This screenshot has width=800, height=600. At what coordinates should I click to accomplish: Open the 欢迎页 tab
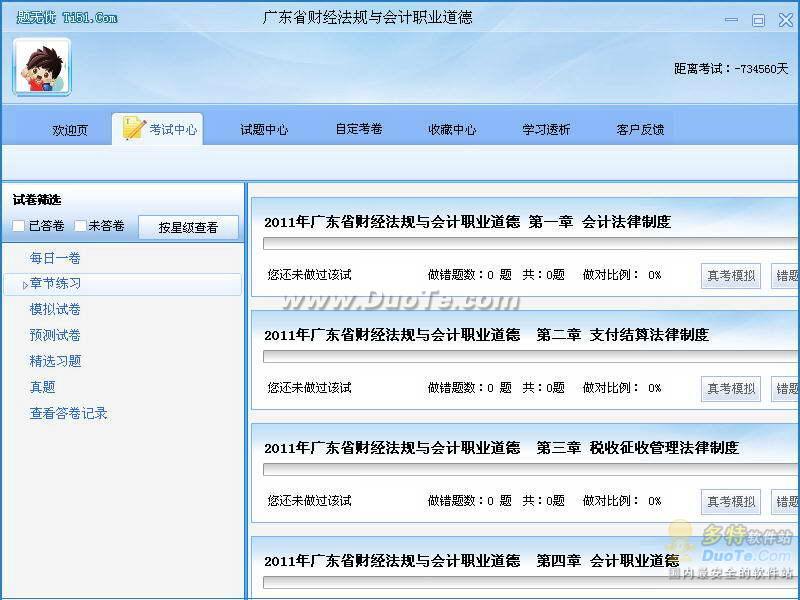[70, 130]
